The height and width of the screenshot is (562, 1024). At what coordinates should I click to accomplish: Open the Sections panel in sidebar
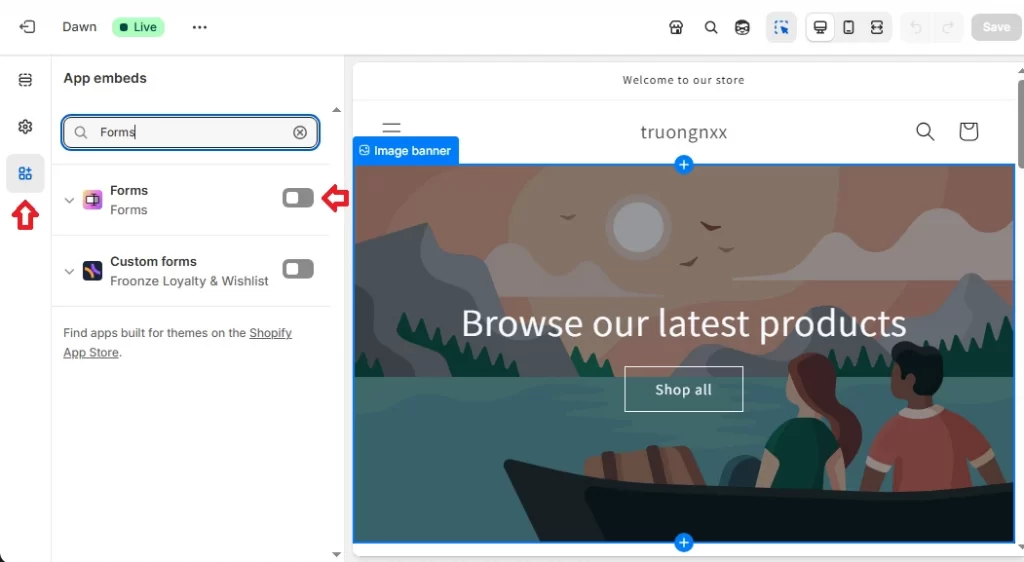pos(25,80)
